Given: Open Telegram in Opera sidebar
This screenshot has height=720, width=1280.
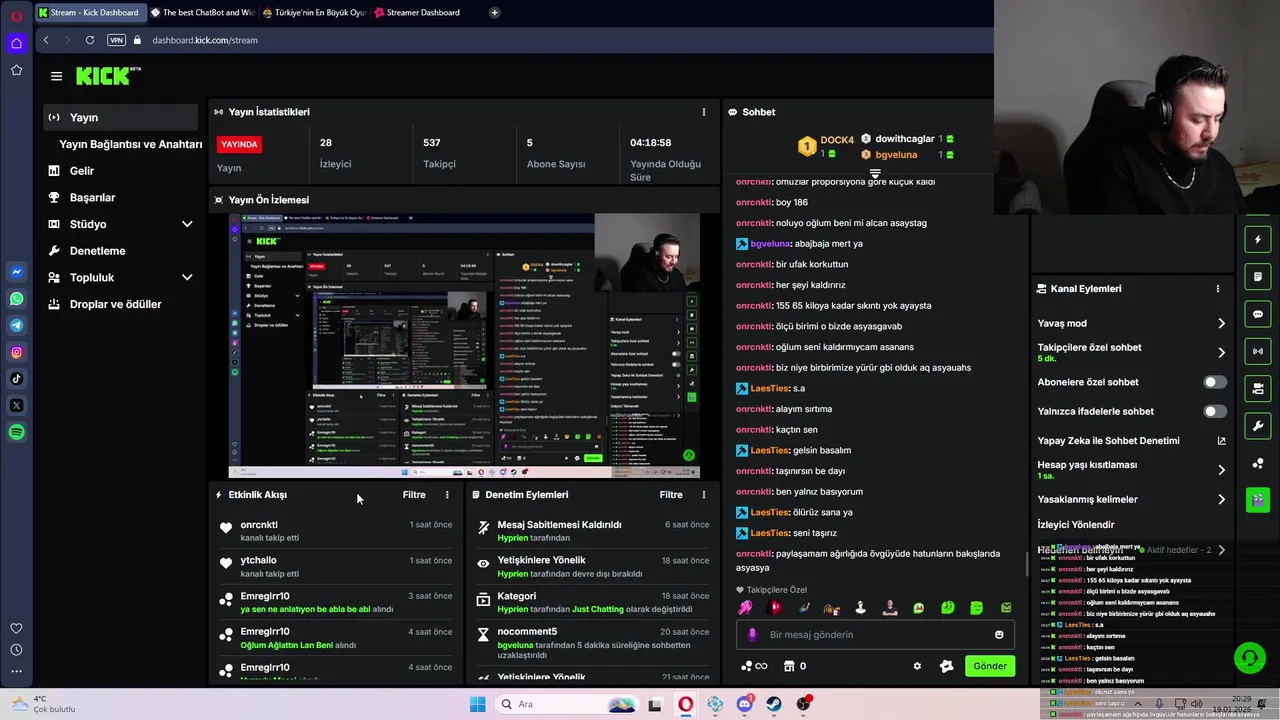Looking at the screenshot, I should [x=16, y=325].
